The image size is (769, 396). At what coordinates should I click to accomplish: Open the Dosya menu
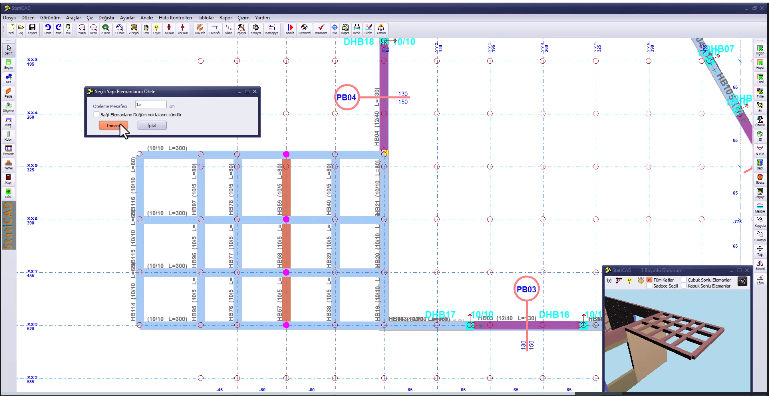pyautogui.click(x=9, y=18)
